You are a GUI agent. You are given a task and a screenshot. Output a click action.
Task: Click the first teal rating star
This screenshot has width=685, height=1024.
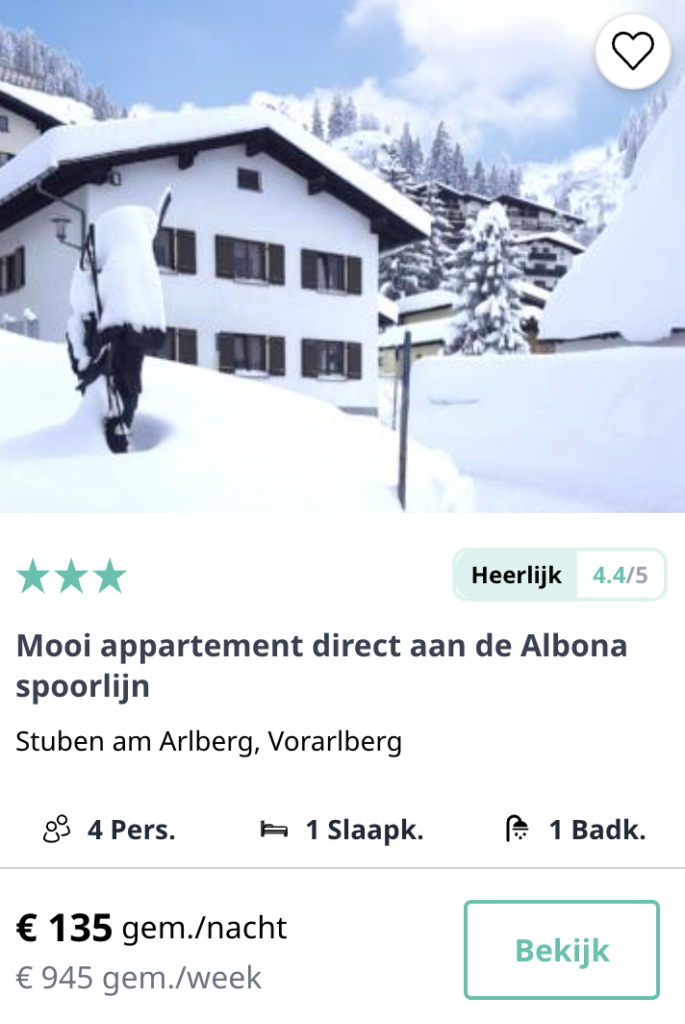[33, 576]
